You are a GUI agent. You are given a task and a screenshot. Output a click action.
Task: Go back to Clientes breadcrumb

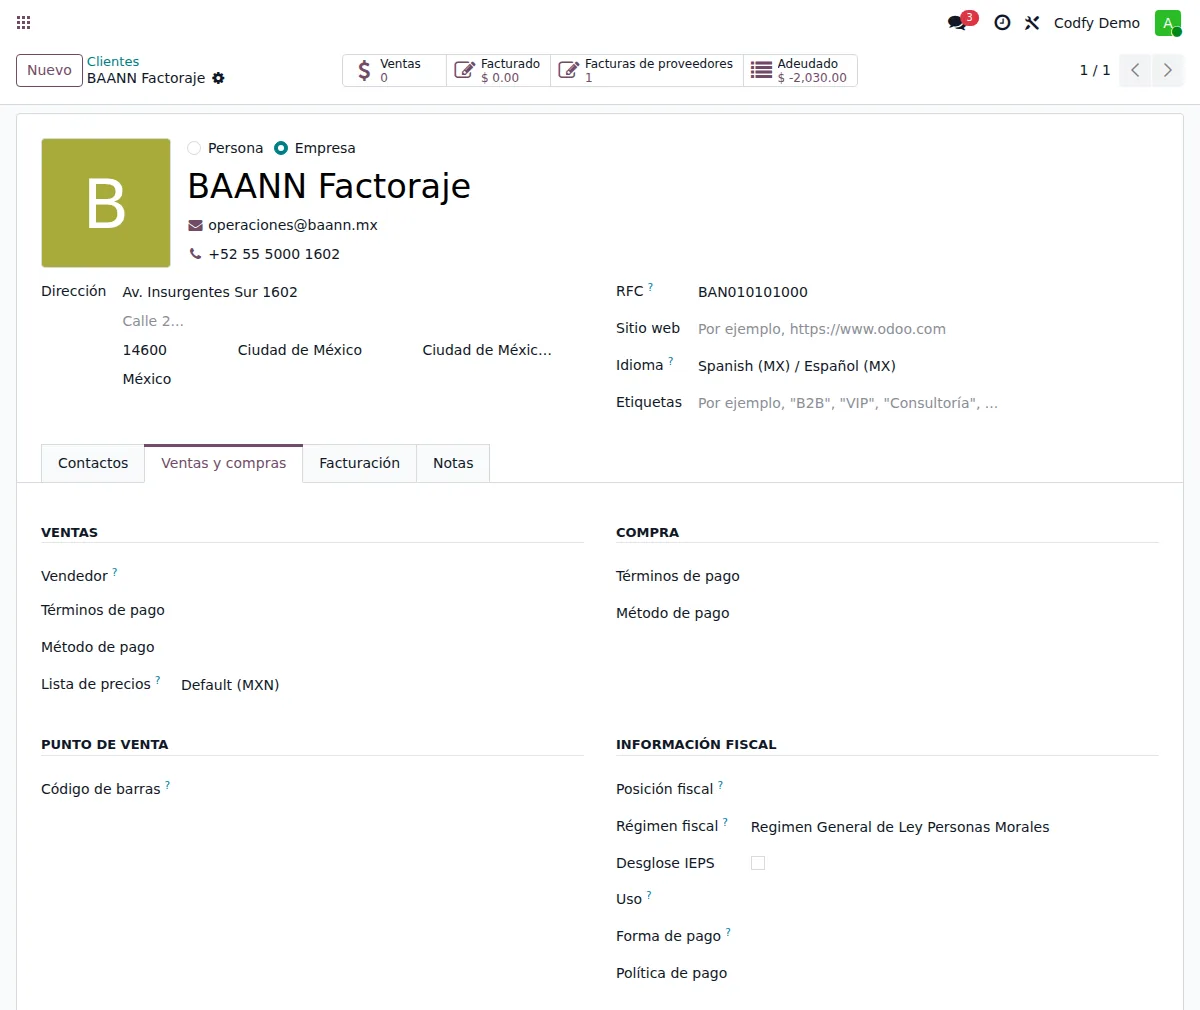click(113, 62)
